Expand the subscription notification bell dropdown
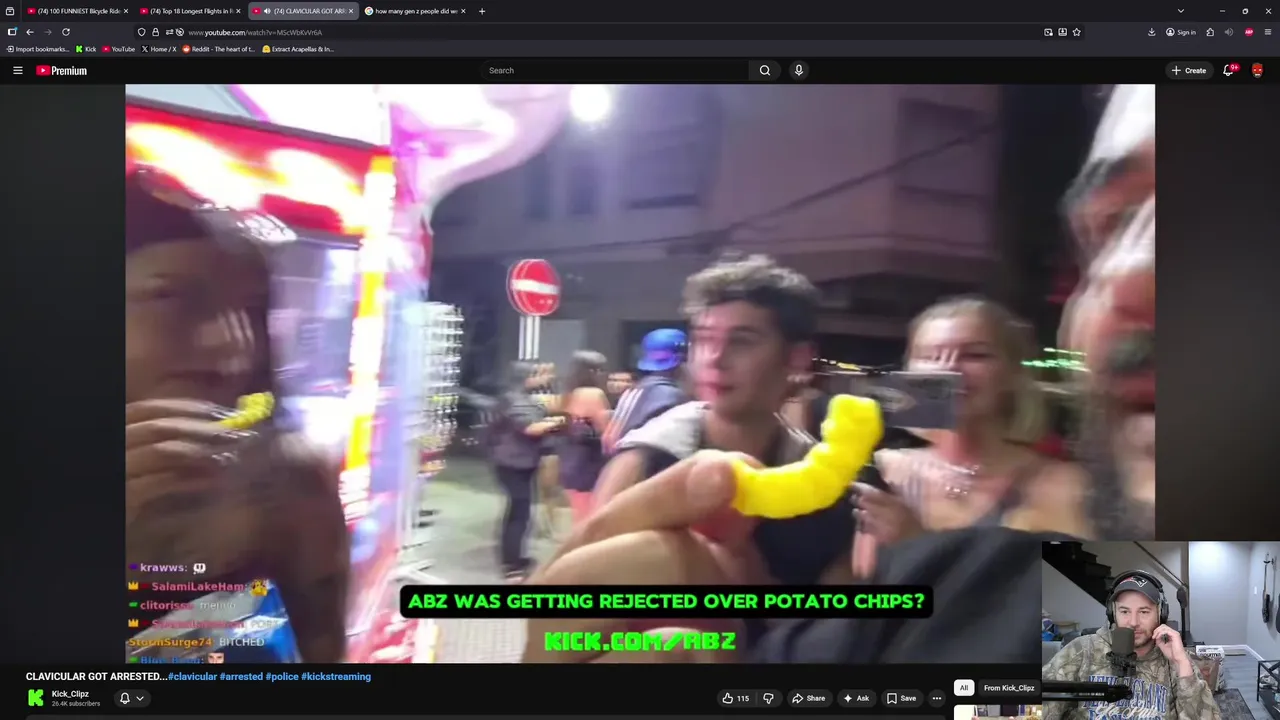 pos(132,698)
